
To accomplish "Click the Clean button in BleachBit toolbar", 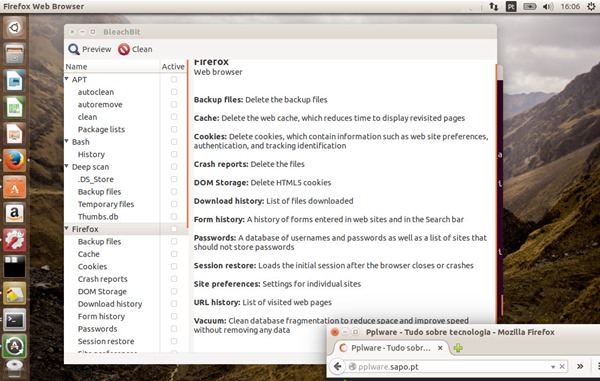I will click(x=135, y=49).
